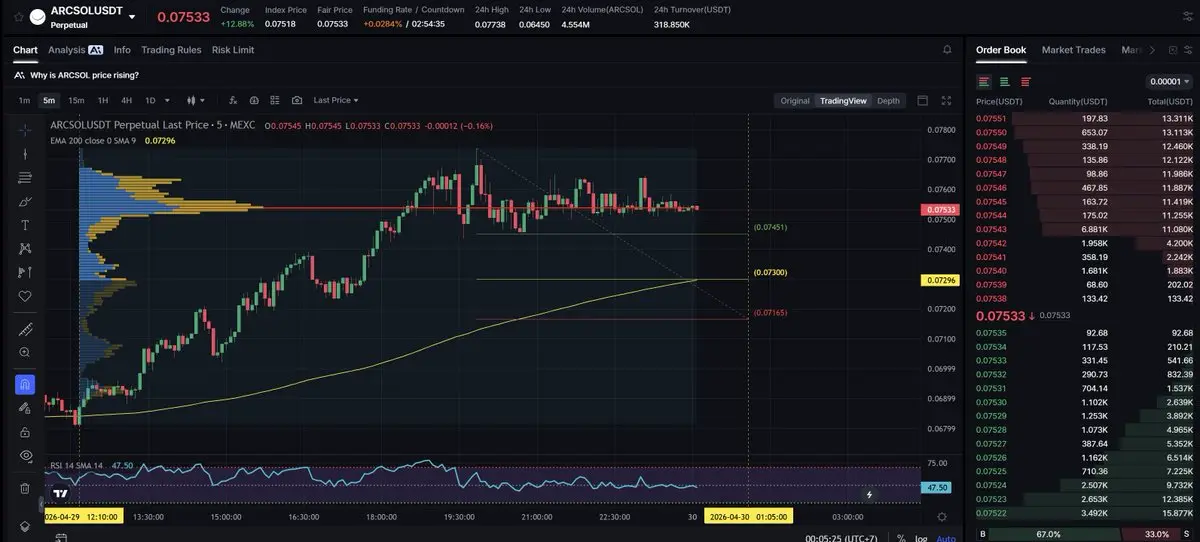Open ARCSOLUSDT pair selector dropdown
This screenshot has height=542, width=1200.
point(132,16)
